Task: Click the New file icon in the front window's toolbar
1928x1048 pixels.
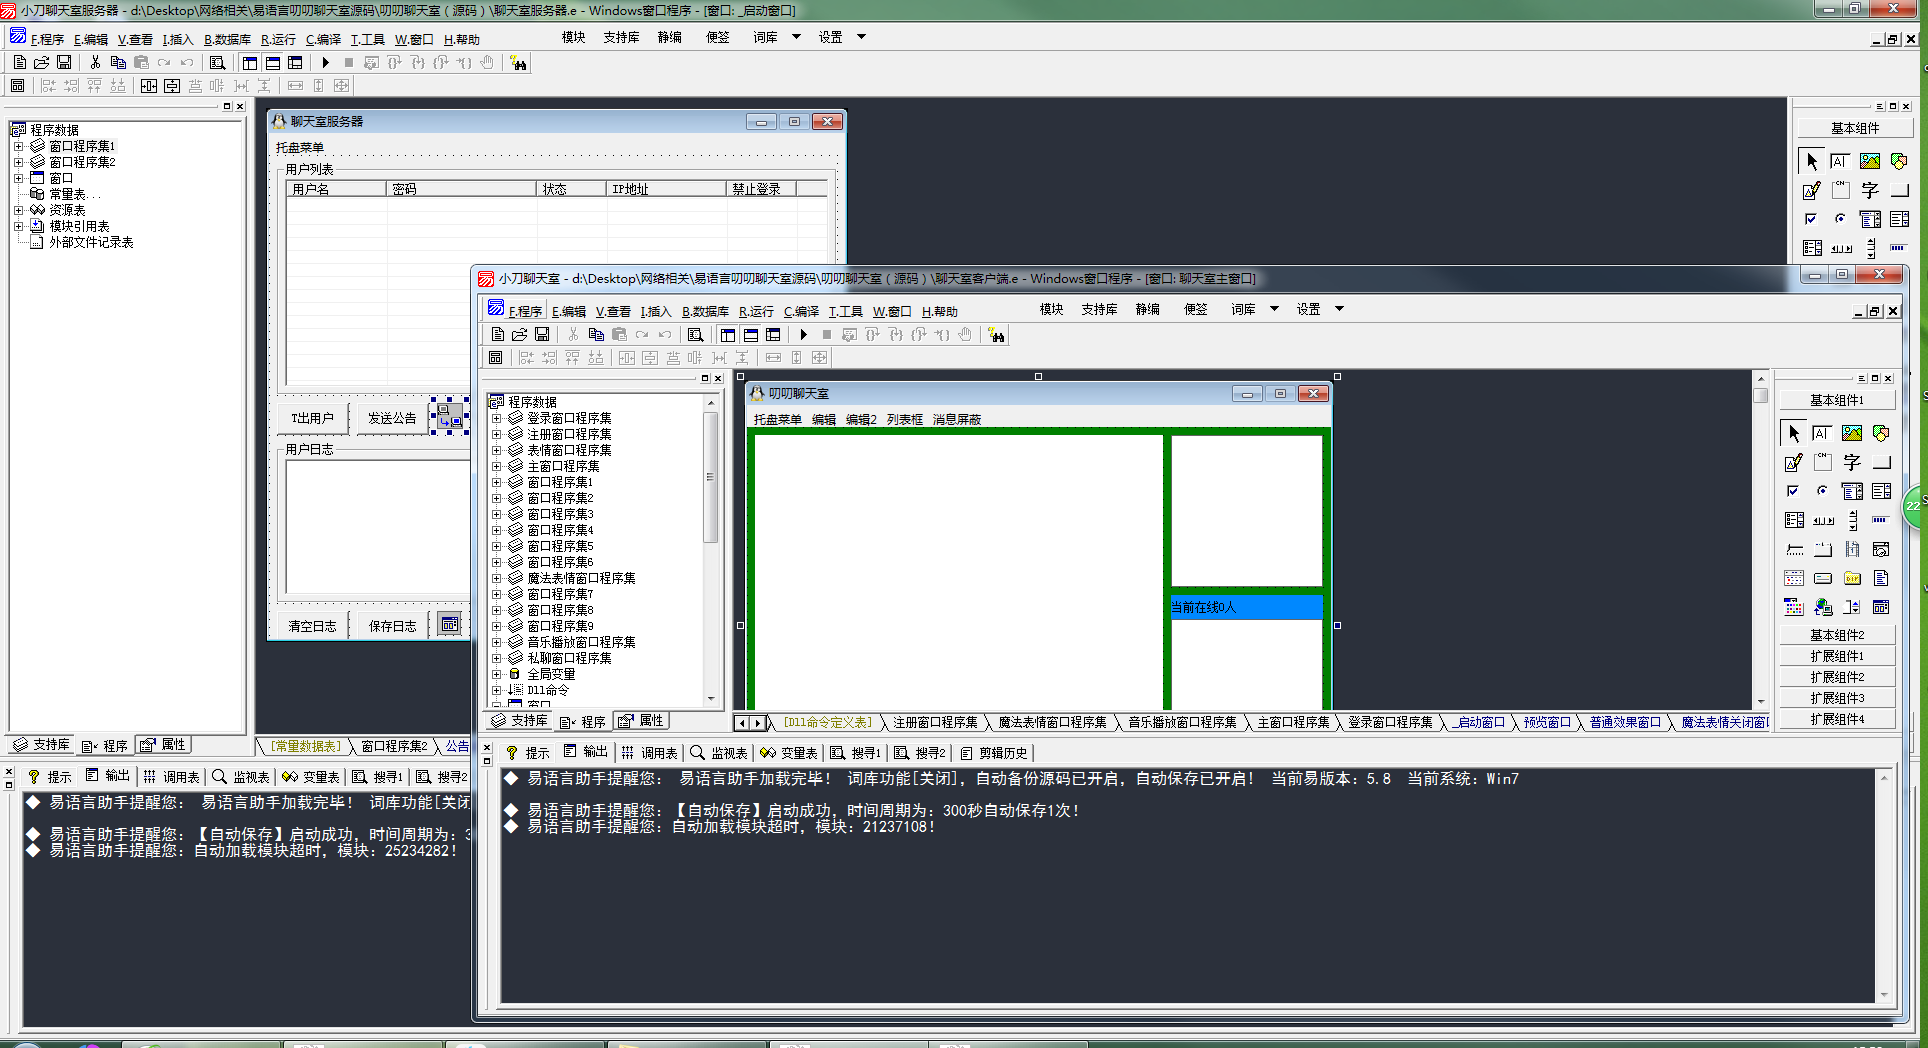Action: [497, 335]
